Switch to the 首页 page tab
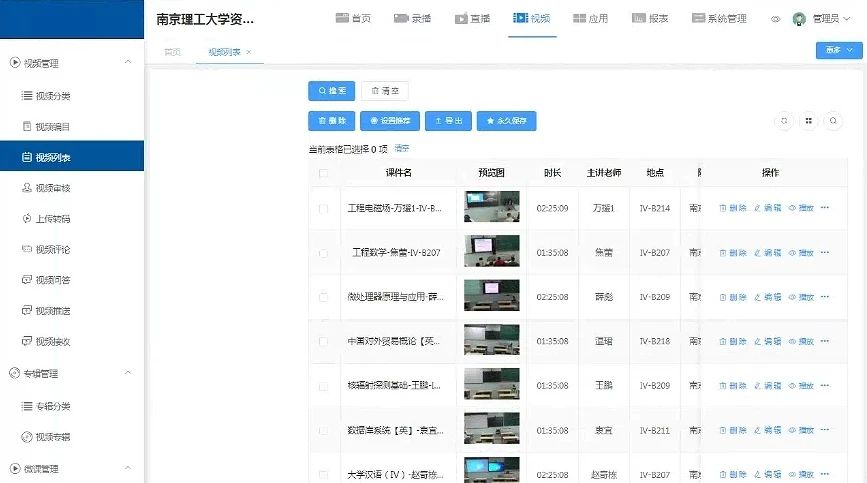The height and width of the screenshot is (483, 867). click(172, 52)
